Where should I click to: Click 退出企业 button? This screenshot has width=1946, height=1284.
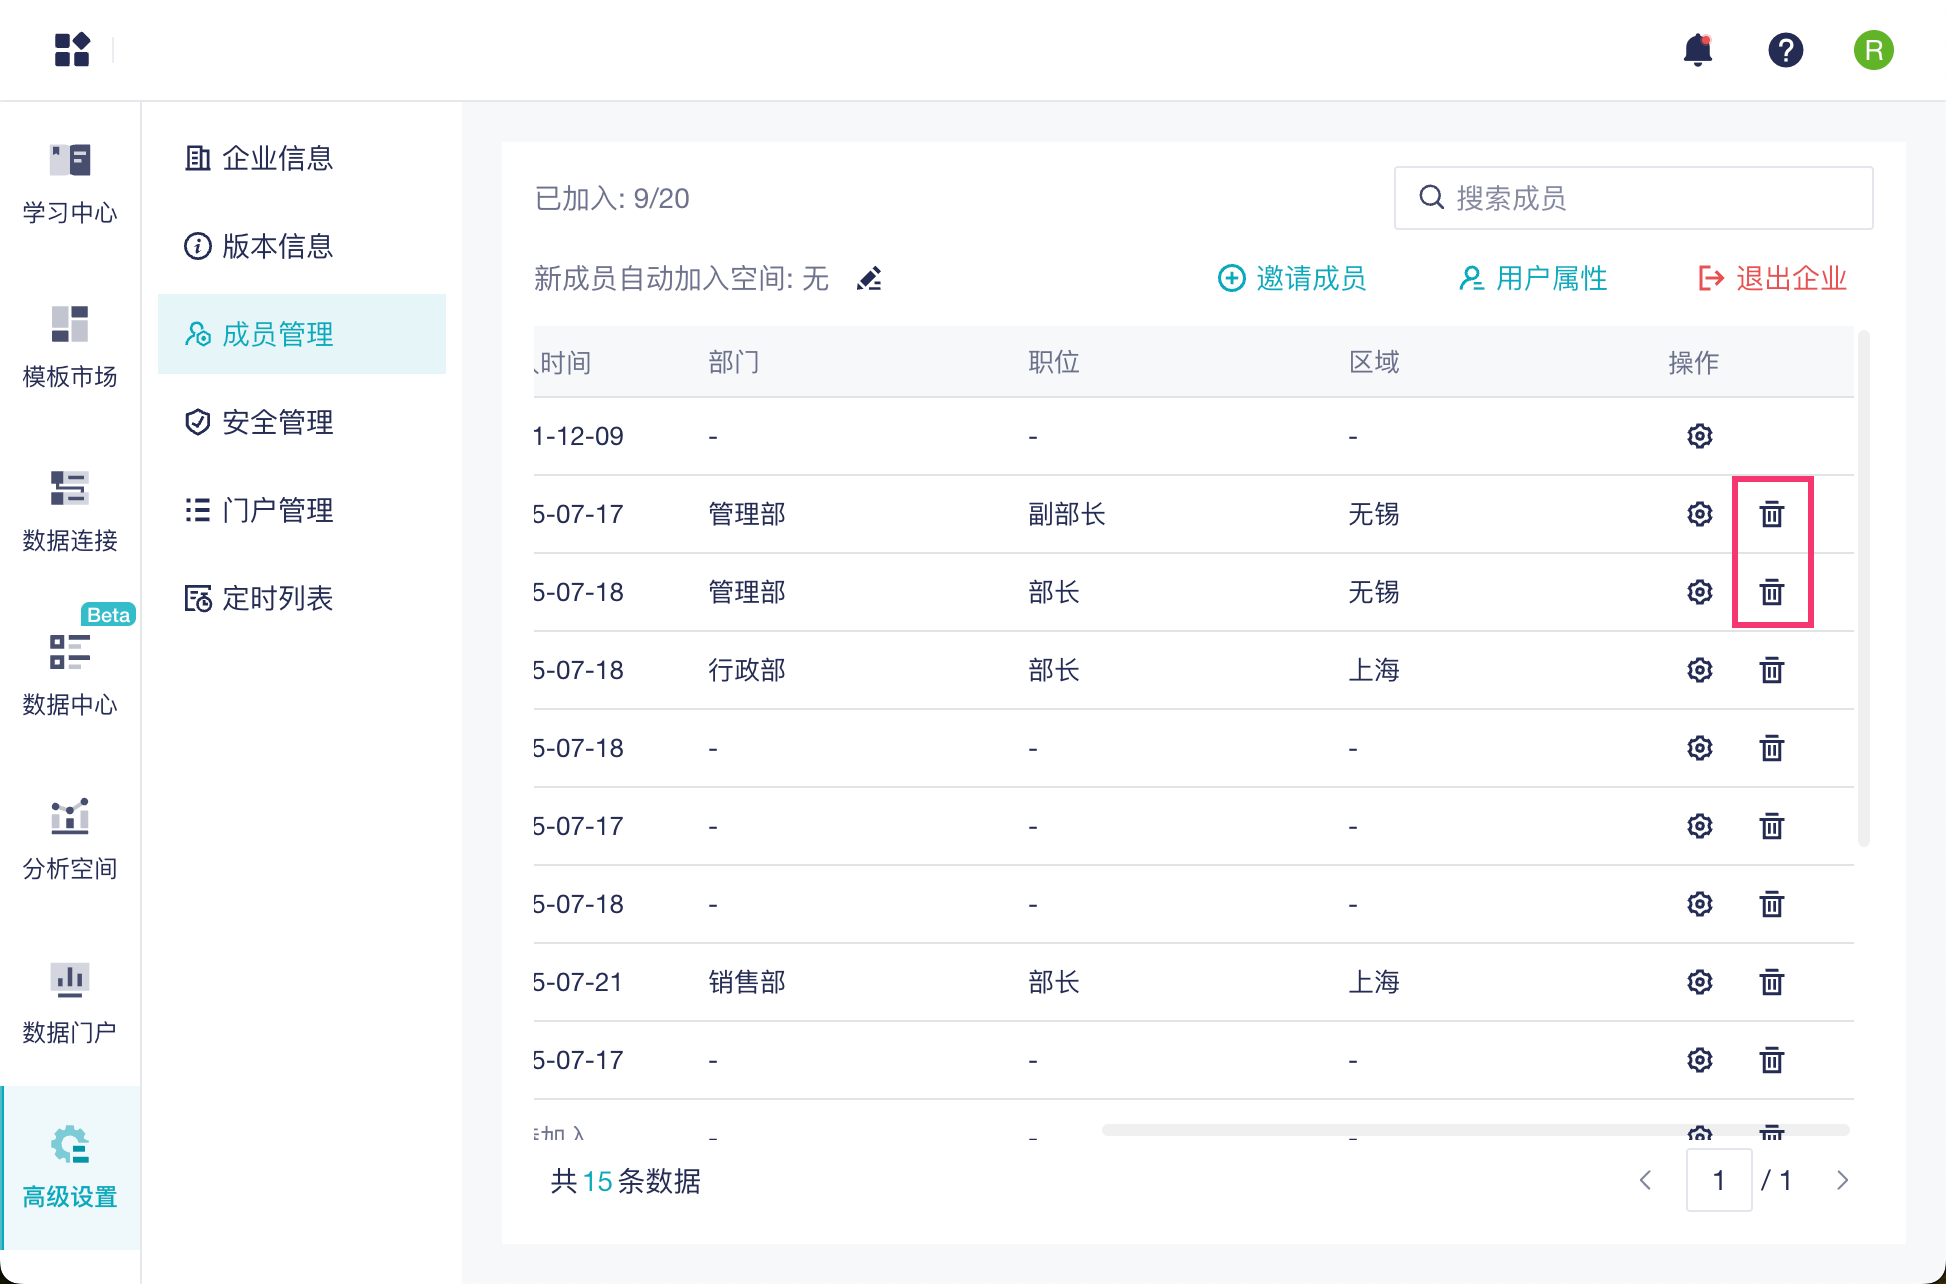click(1772, 279)
